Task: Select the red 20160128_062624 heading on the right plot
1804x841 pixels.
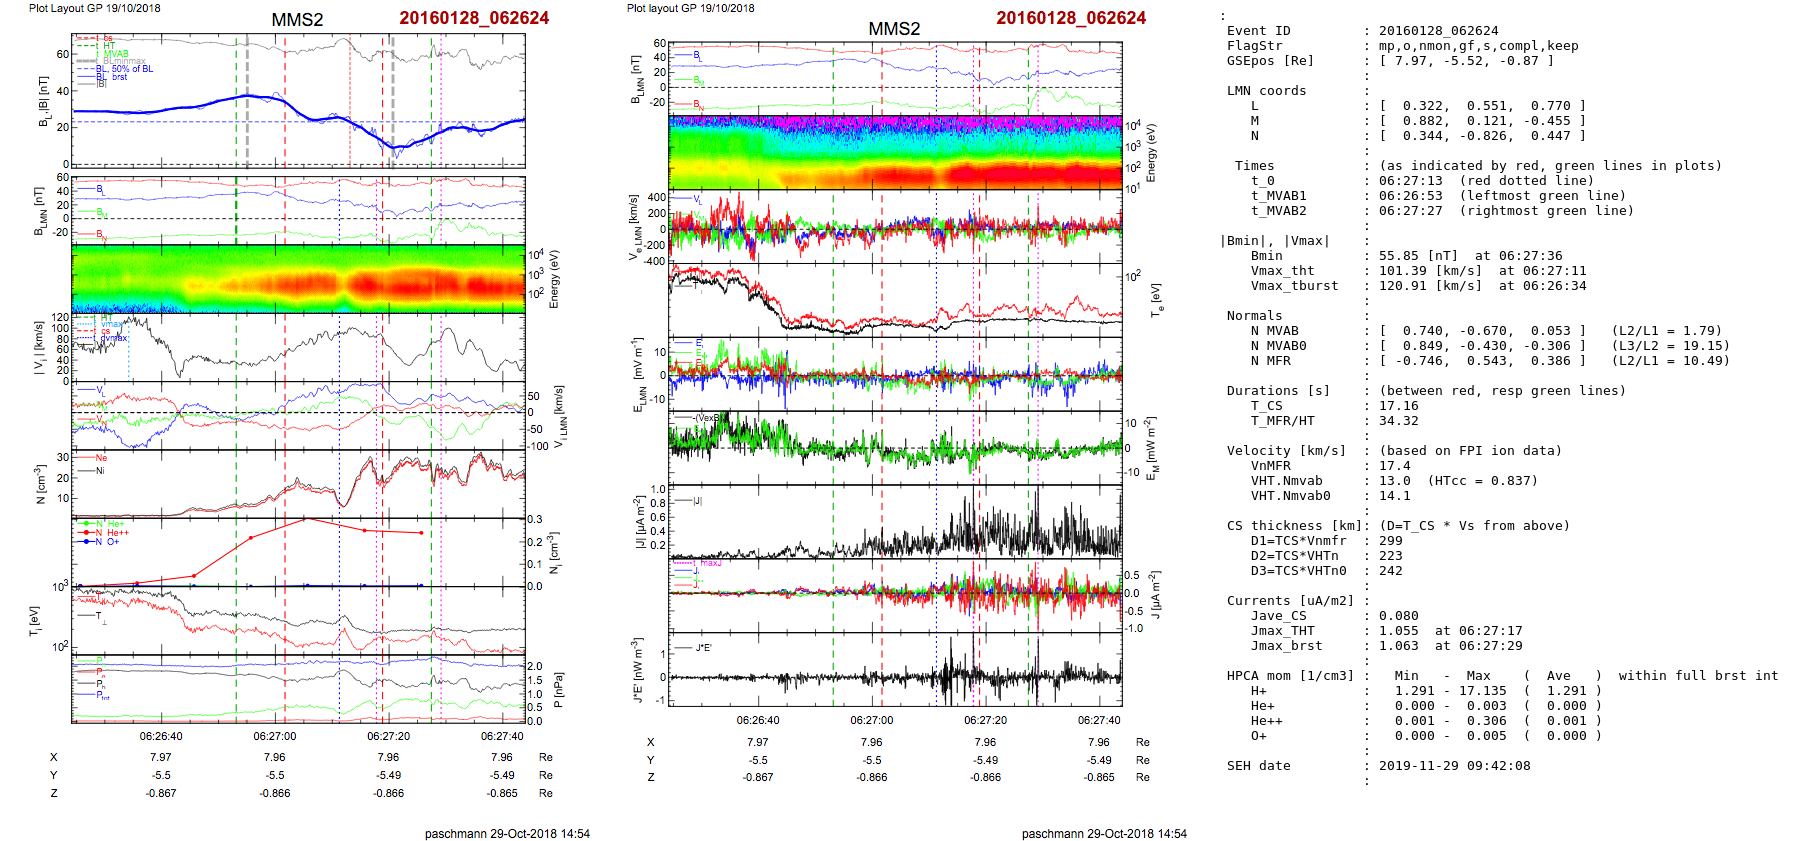Action: pos(1071,18)
